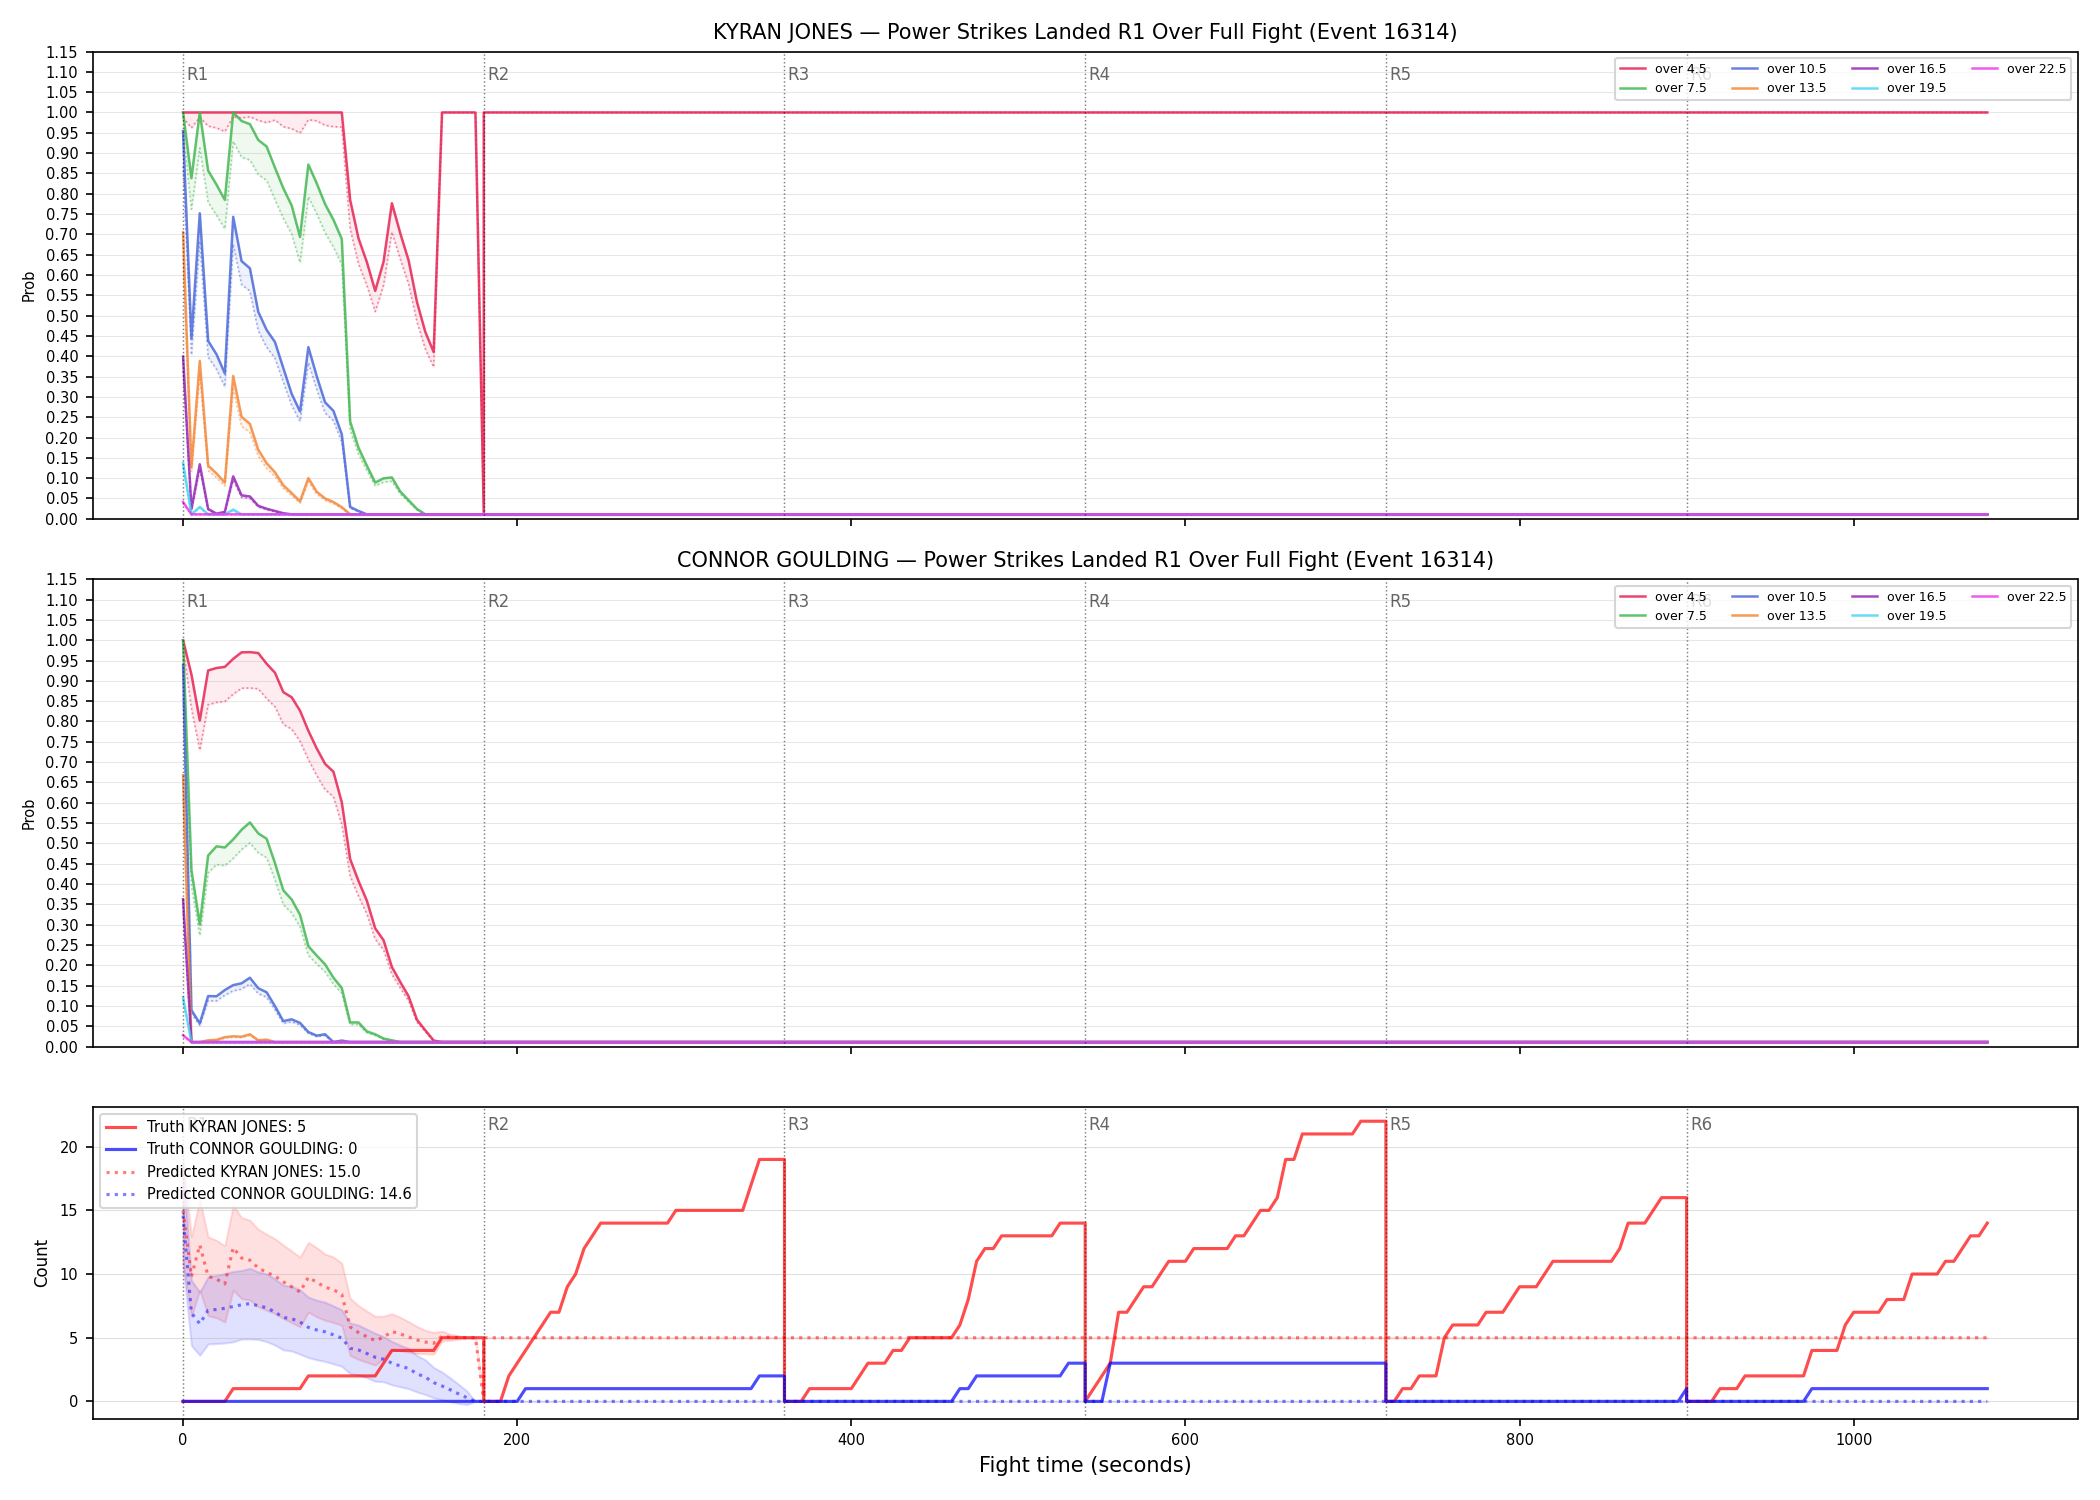Click the R6 round marker in count chart
This screenshot has height=1500, width=2100.
pyautogui.click(x=1701, y=1124)
